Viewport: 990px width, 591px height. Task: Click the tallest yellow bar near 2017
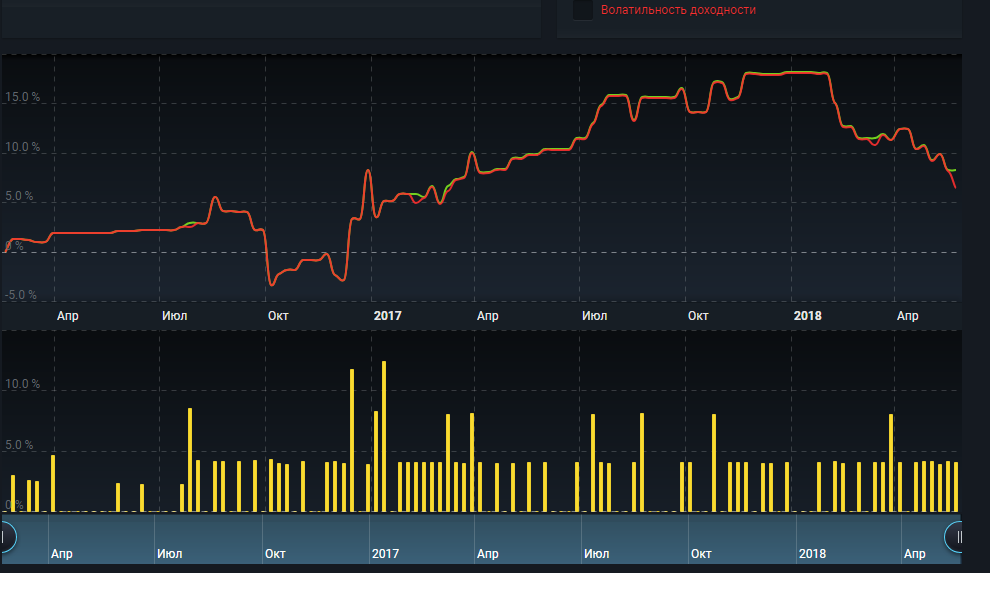[x=384, y=436]
